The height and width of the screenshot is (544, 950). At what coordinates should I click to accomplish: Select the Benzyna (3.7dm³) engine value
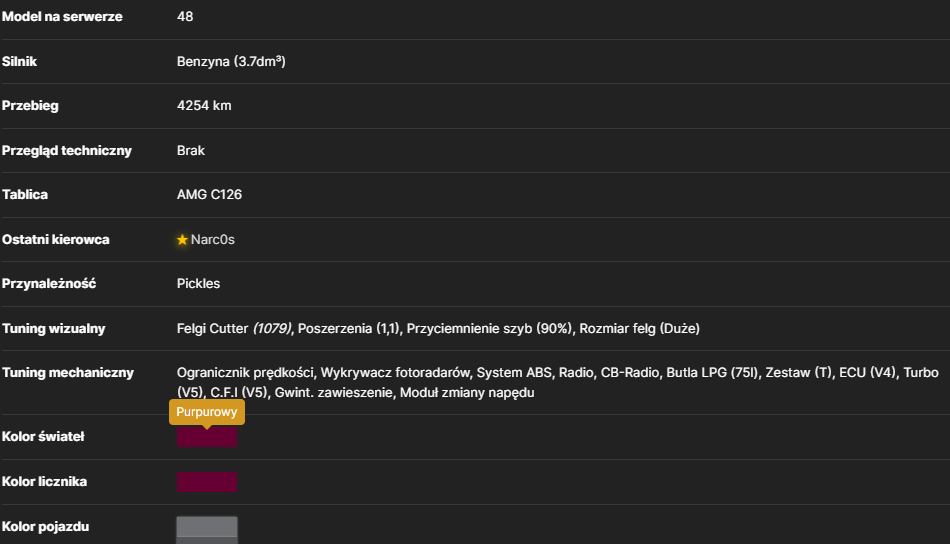pyautogui.click(x=231, y=61)
